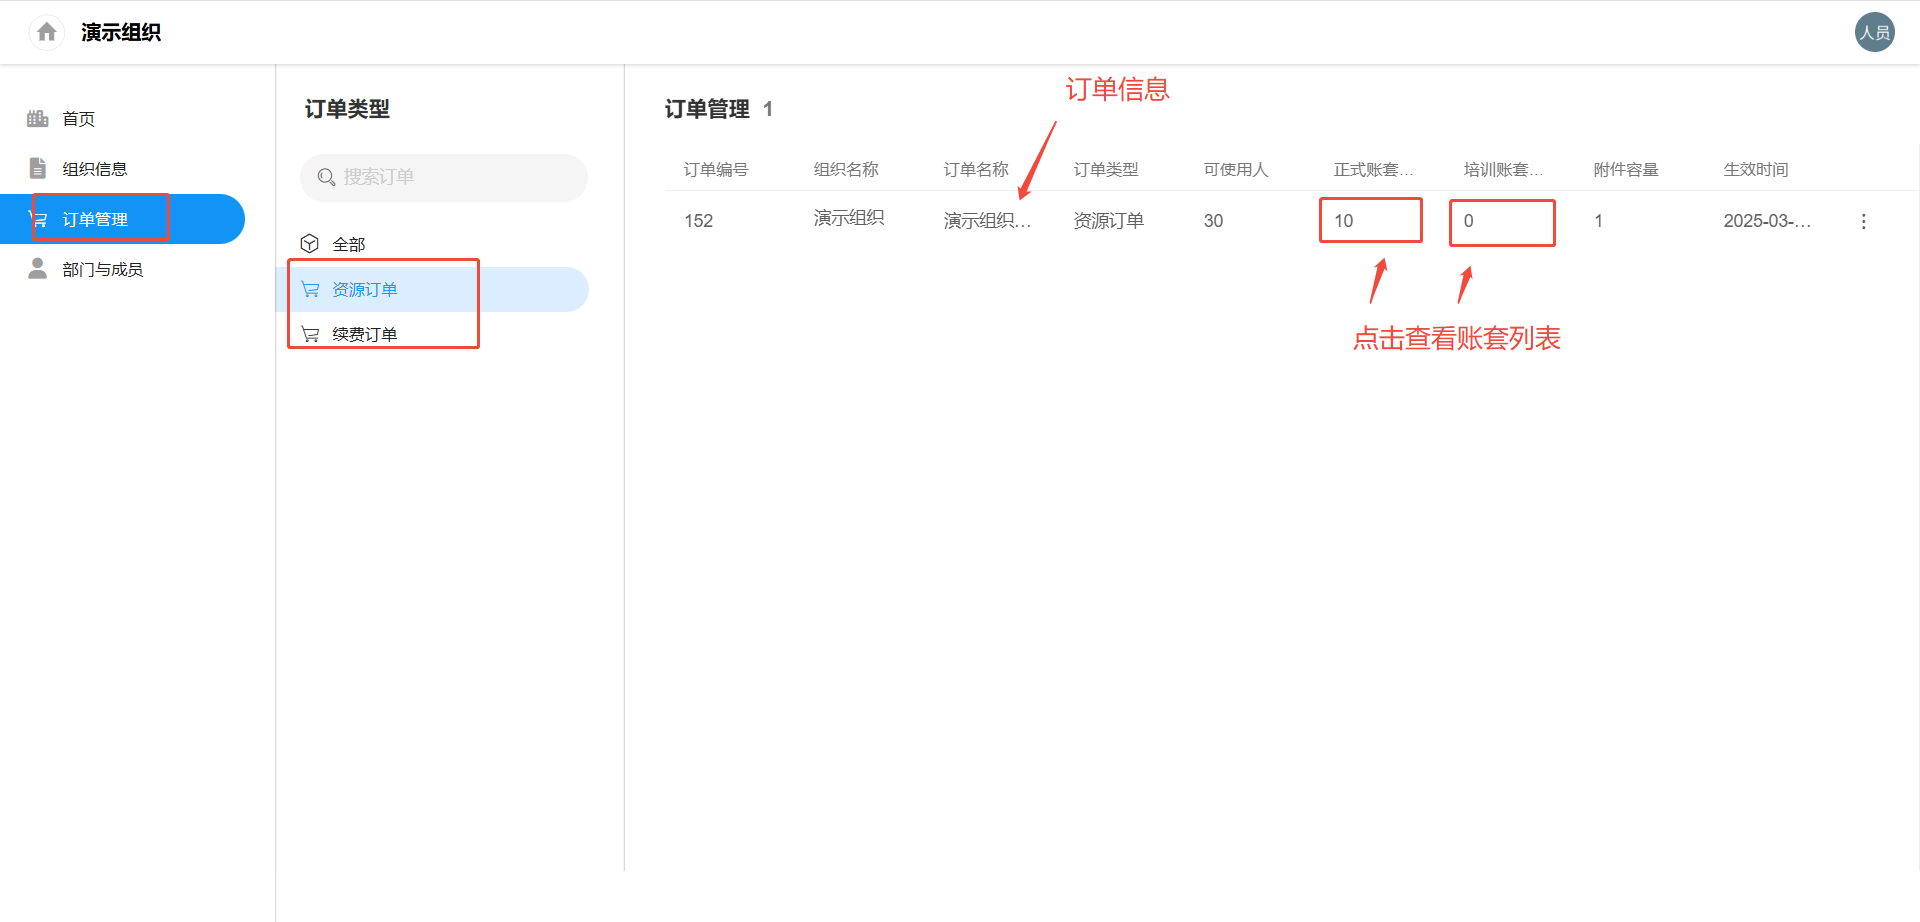
Task: Click the home icon in the top bar
Action: coord(45,31)
